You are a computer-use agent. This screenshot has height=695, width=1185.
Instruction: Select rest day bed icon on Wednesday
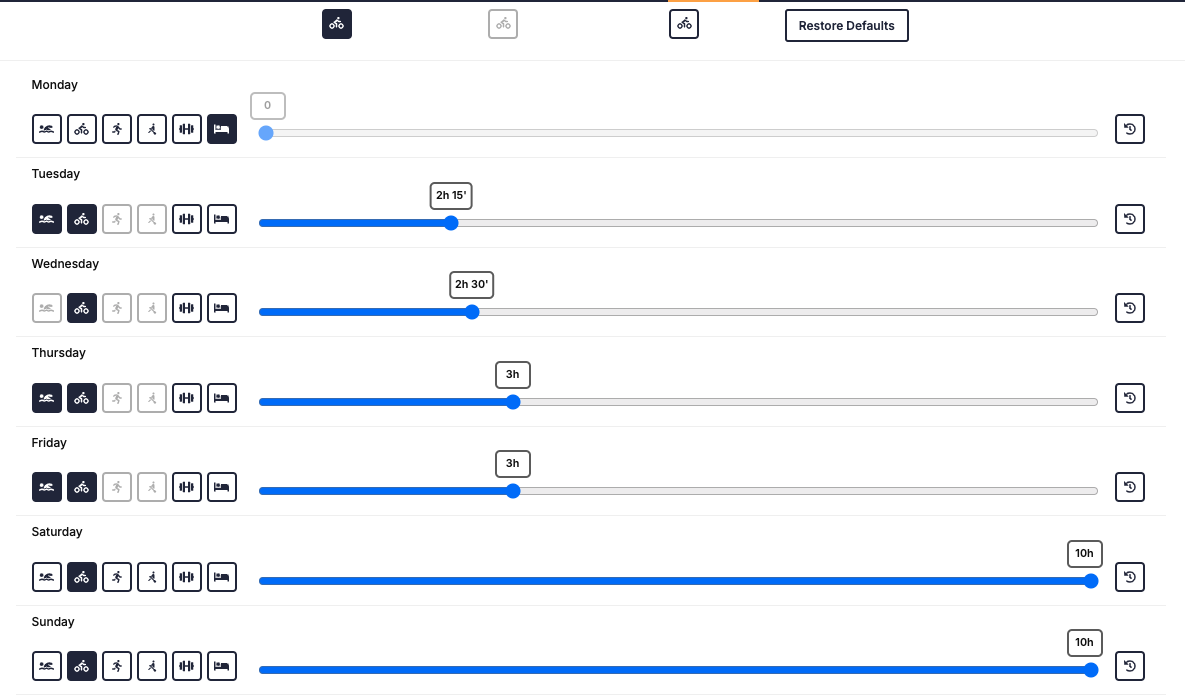(x=222, y=308)
